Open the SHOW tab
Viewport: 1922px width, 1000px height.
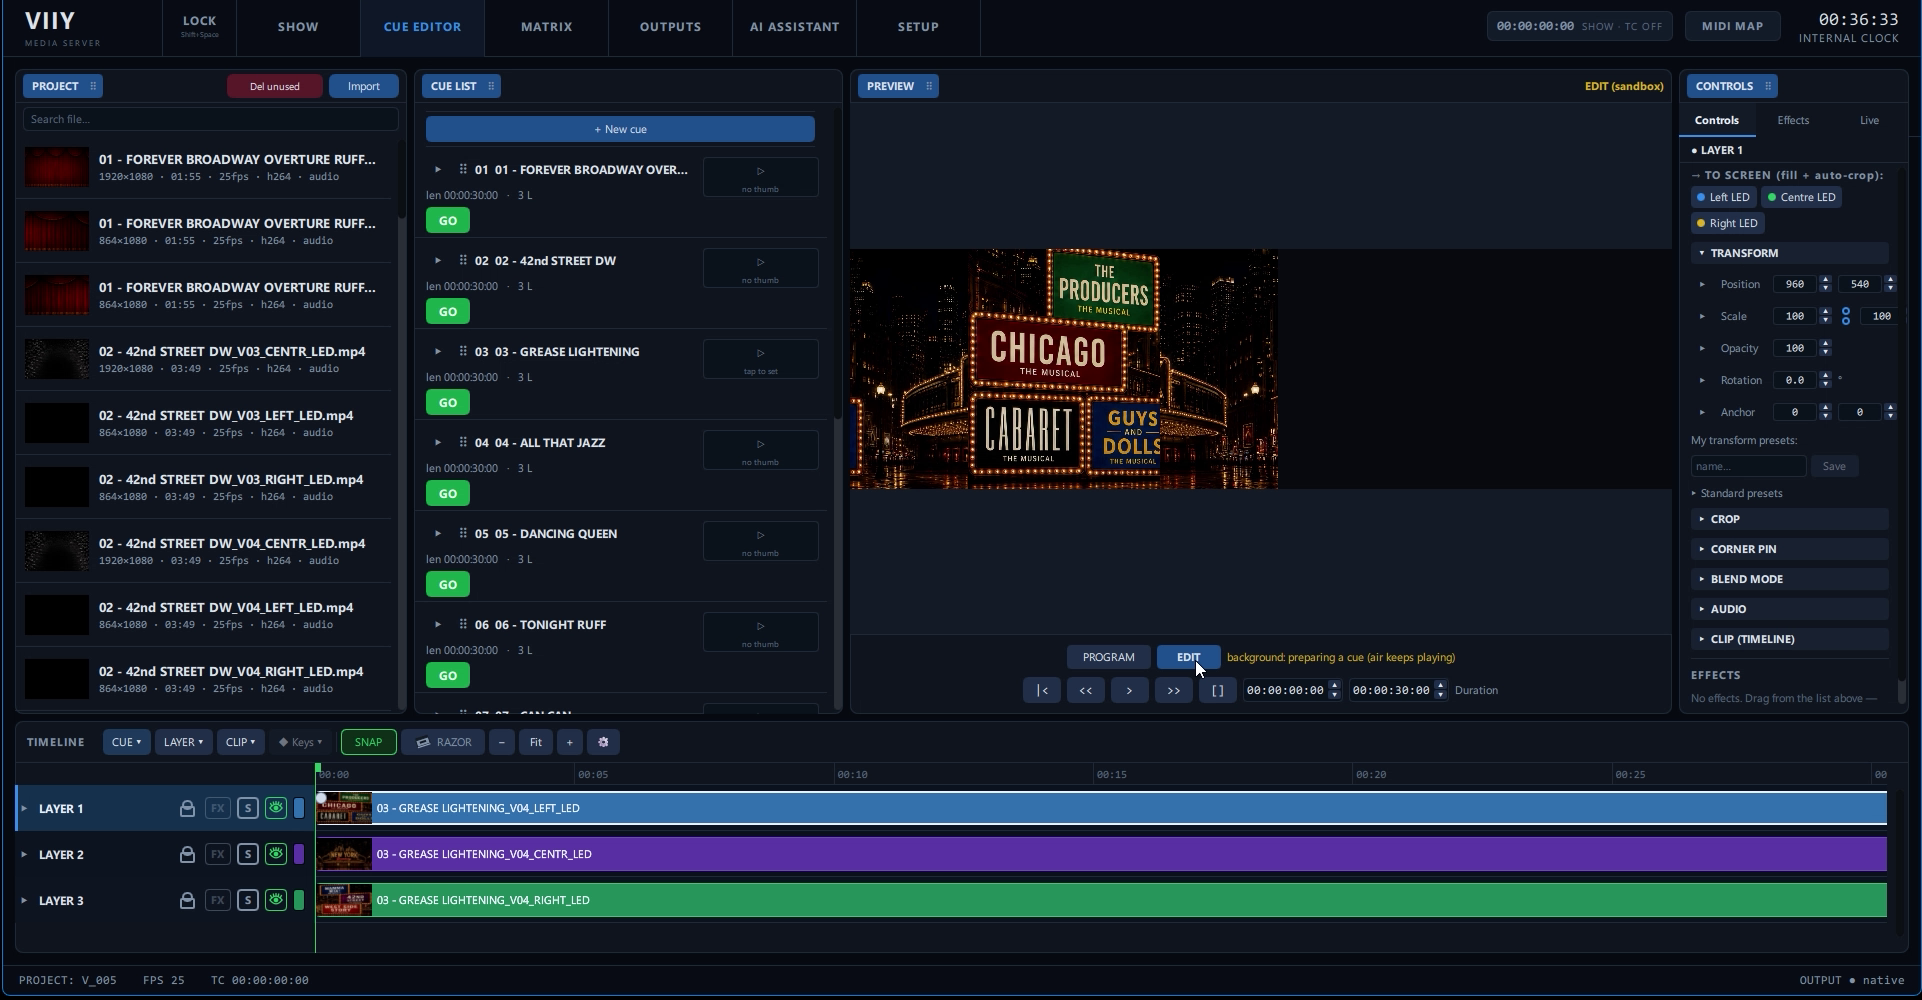(x=298, y=27)
